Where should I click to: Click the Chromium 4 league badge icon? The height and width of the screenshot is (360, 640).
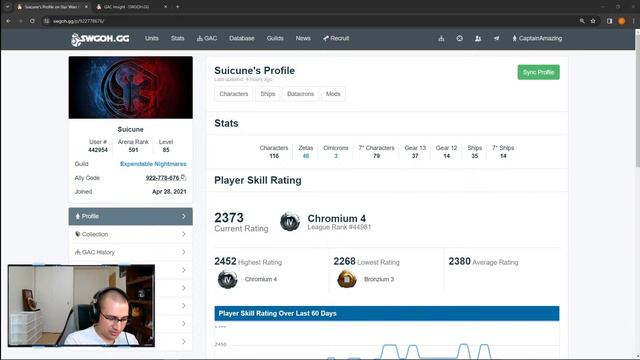290,222
